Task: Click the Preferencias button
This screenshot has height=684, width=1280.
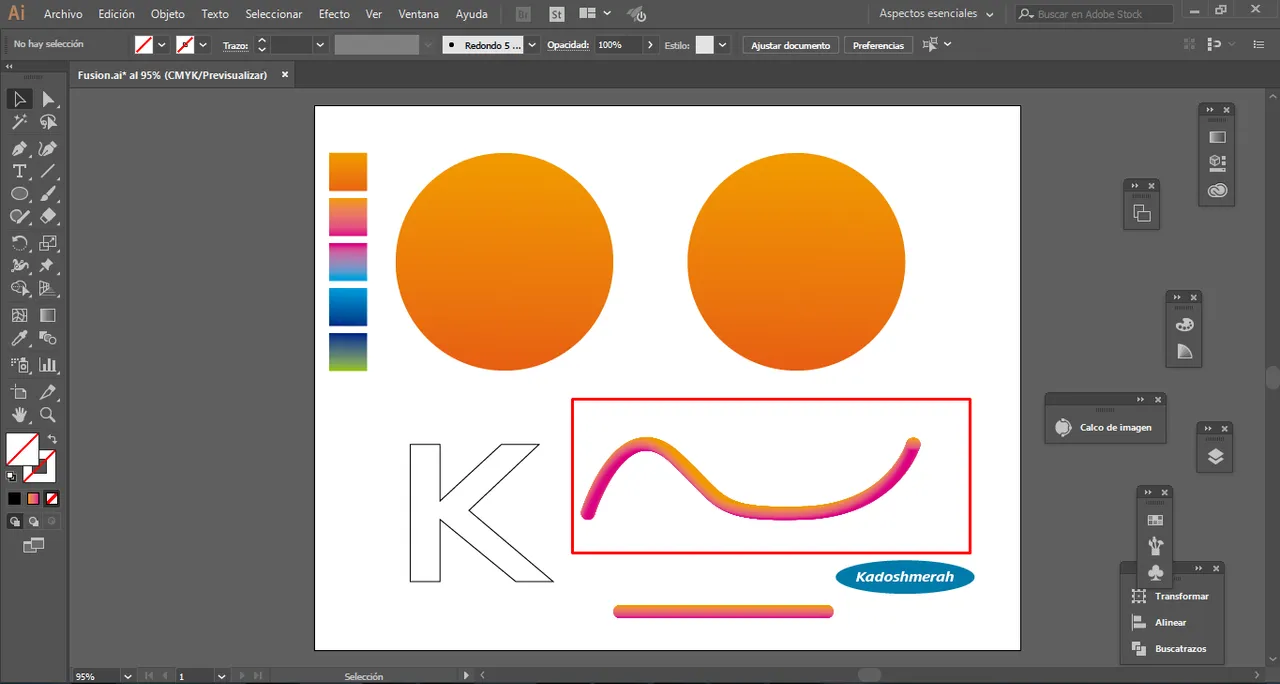Action: tap(878, 45)
